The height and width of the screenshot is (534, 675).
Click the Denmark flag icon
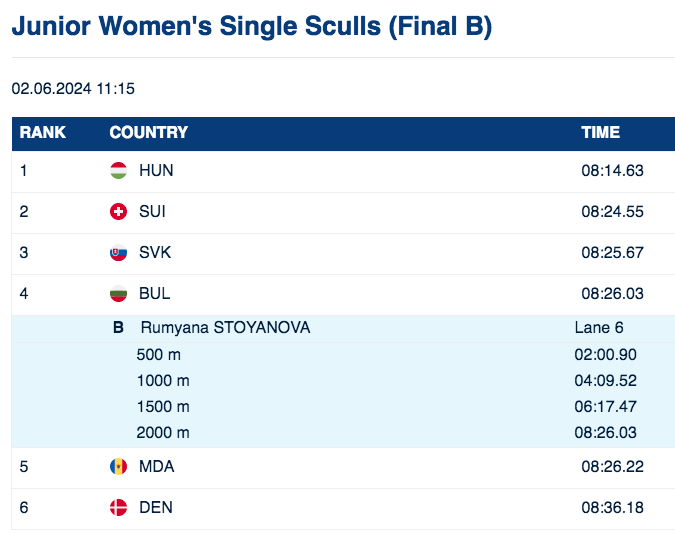tap(118, 508)
